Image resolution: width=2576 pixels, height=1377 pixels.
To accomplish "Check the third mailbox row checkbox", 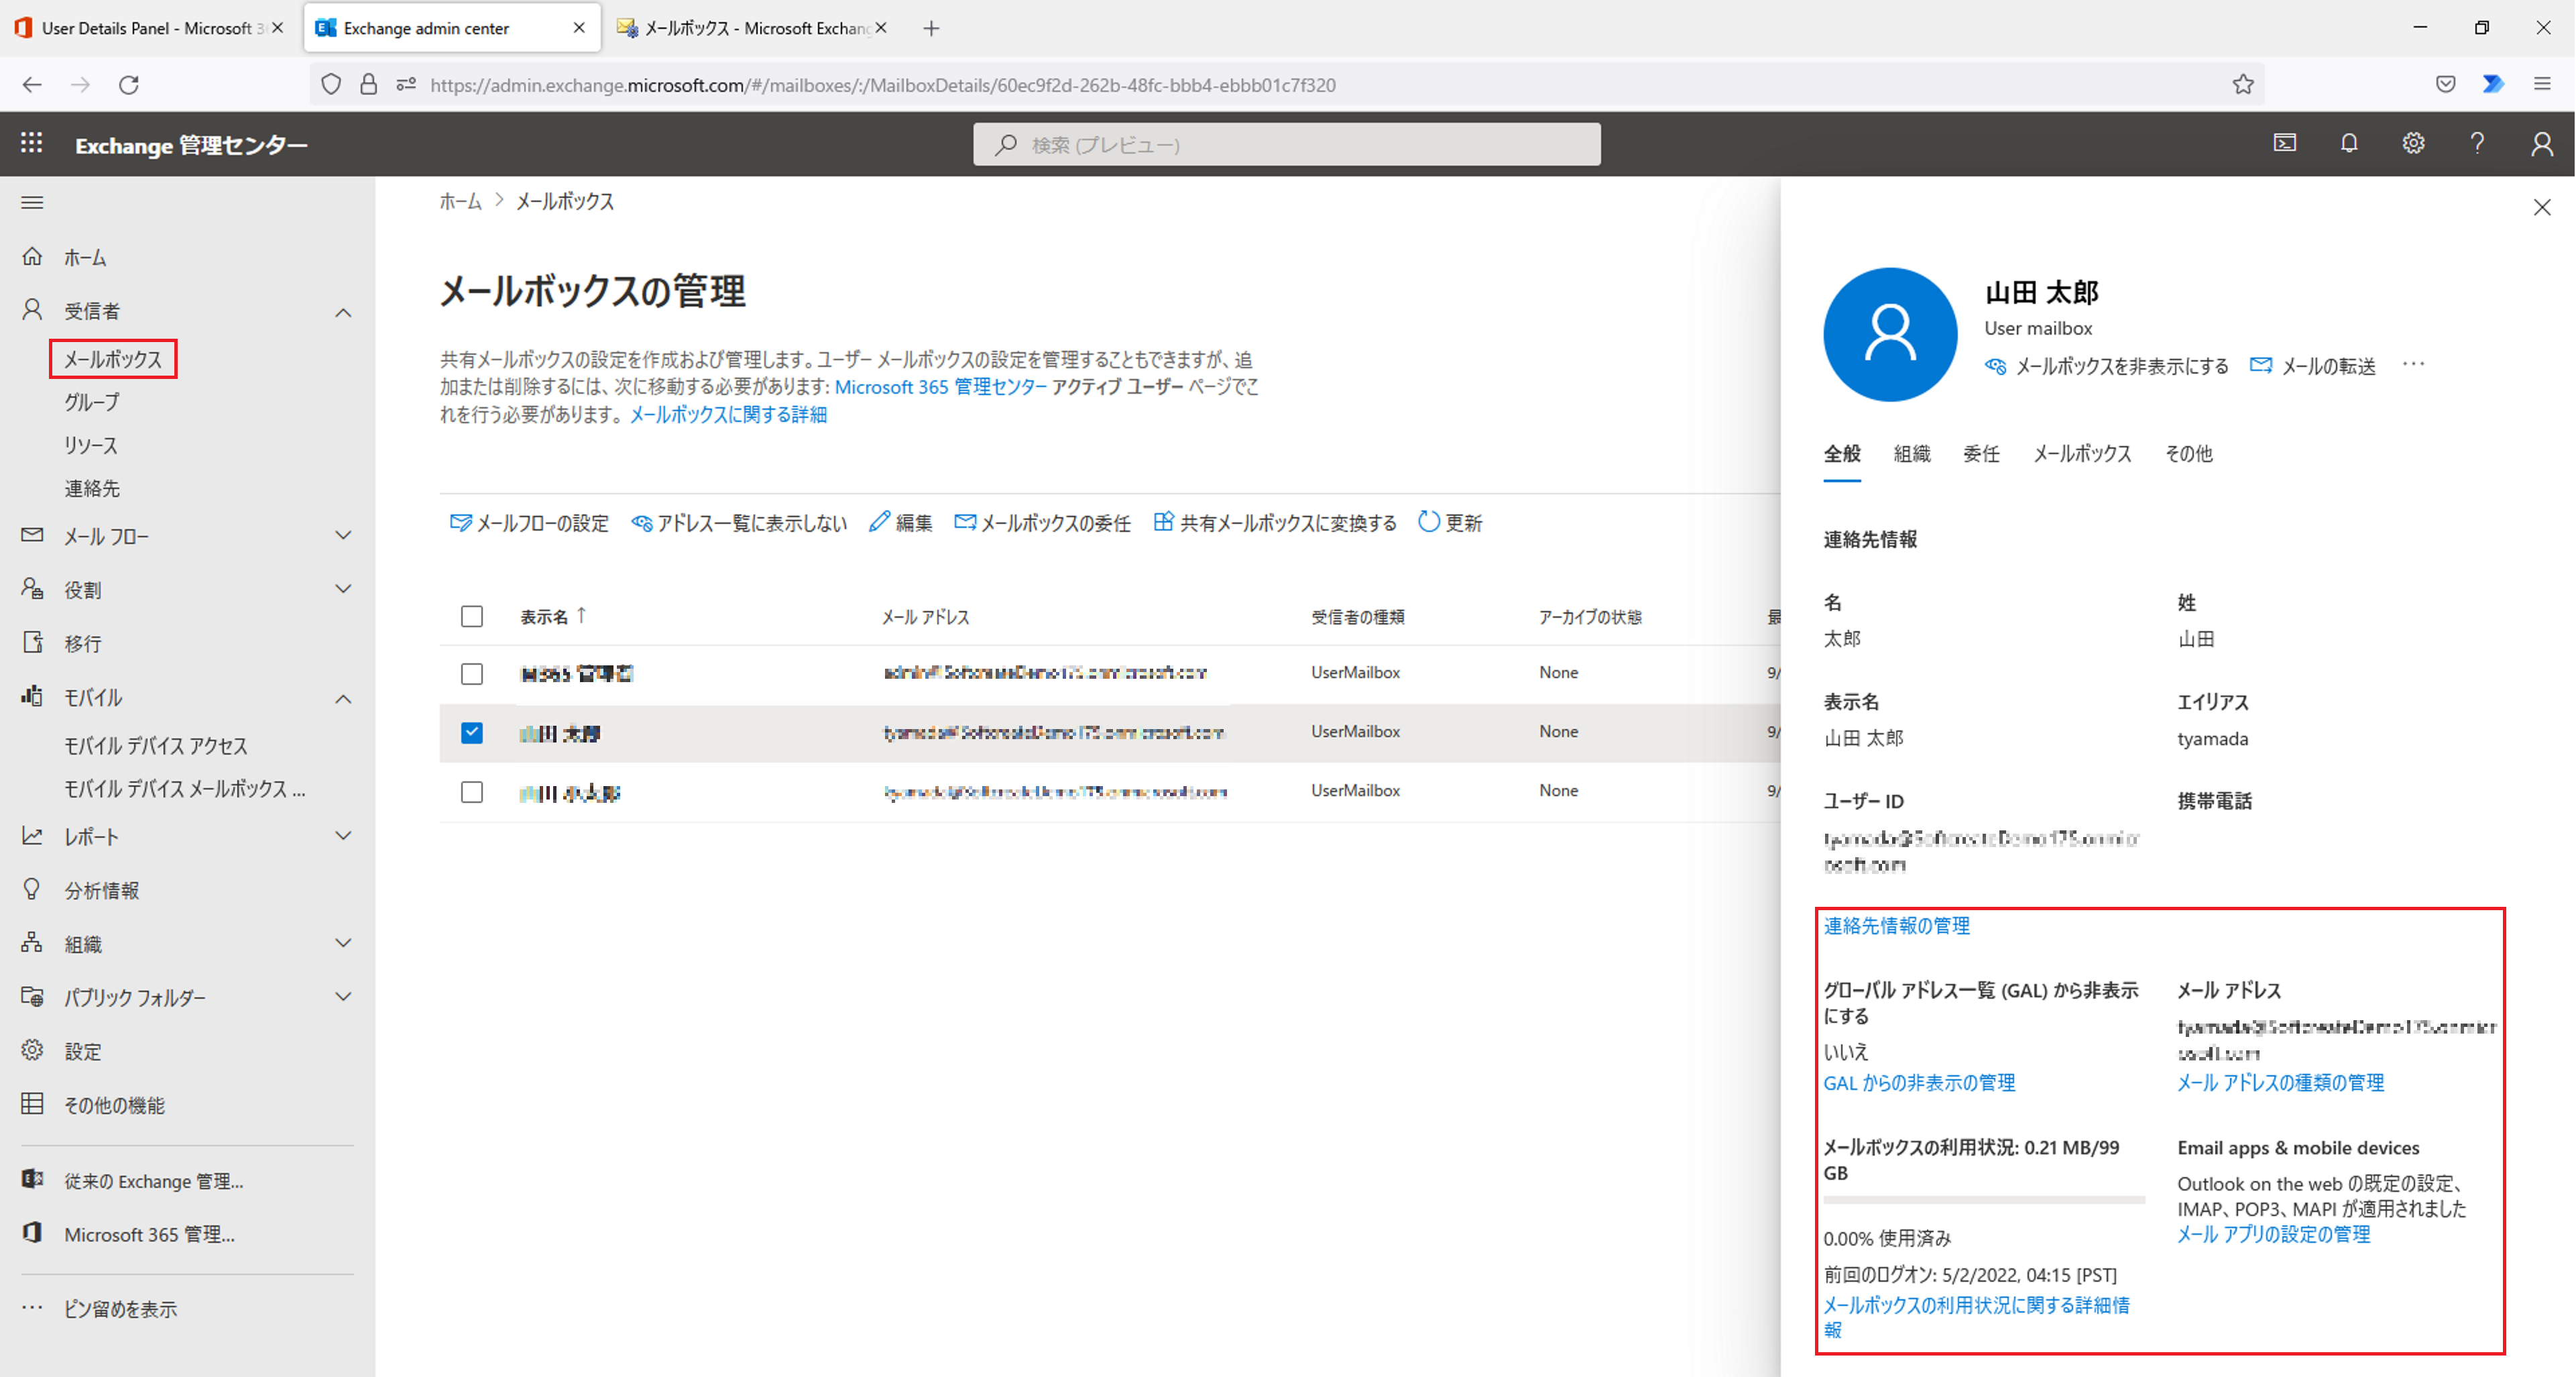I will point(472,792).
